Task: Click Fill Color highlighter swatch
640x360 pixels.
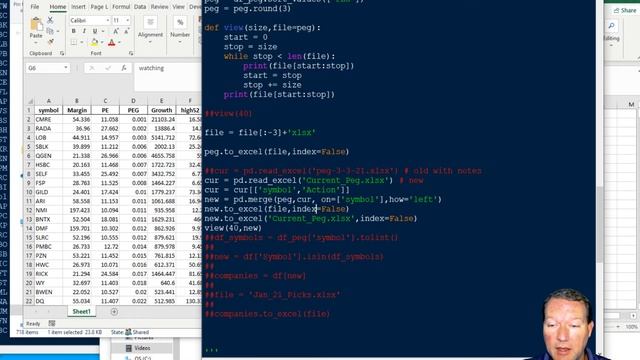Action: pyautogui.click(x=94, y=42)
